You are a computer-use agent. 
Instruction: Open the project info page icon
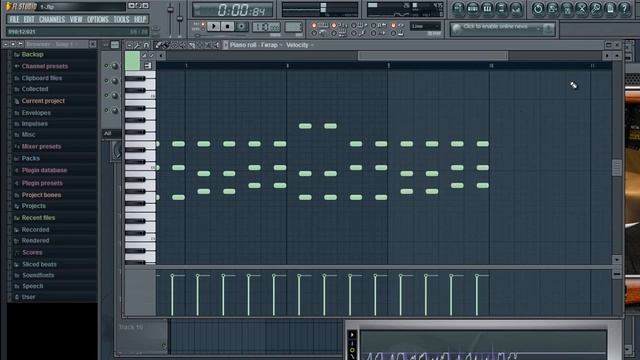coord(610,8)
